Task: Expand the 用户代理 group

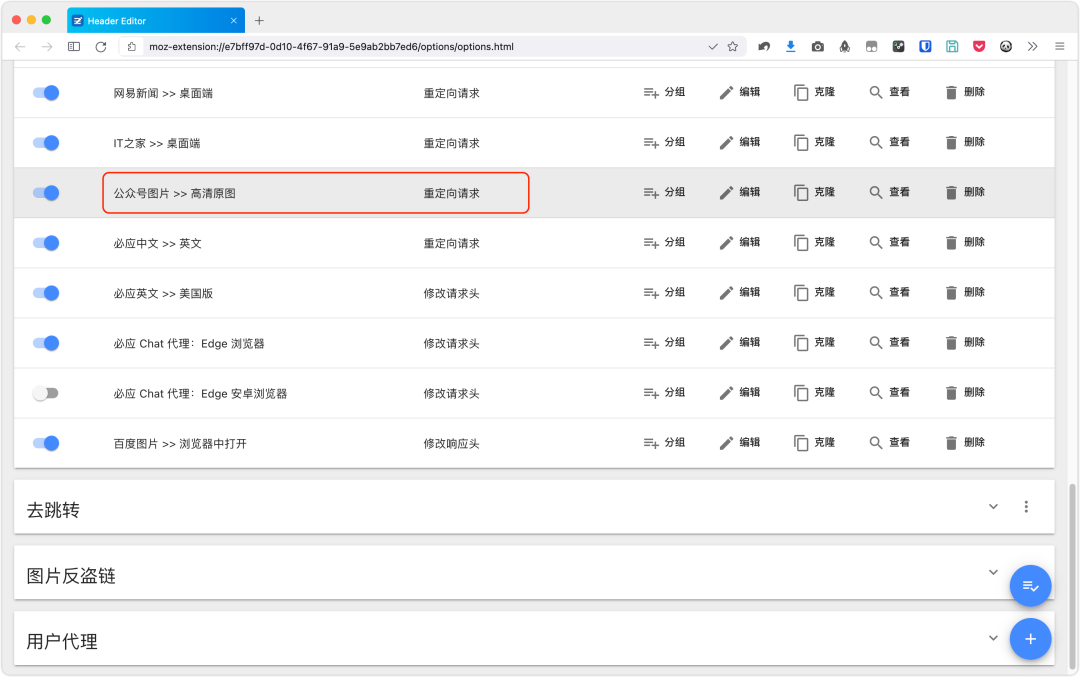Action: (x=993, y=638)
